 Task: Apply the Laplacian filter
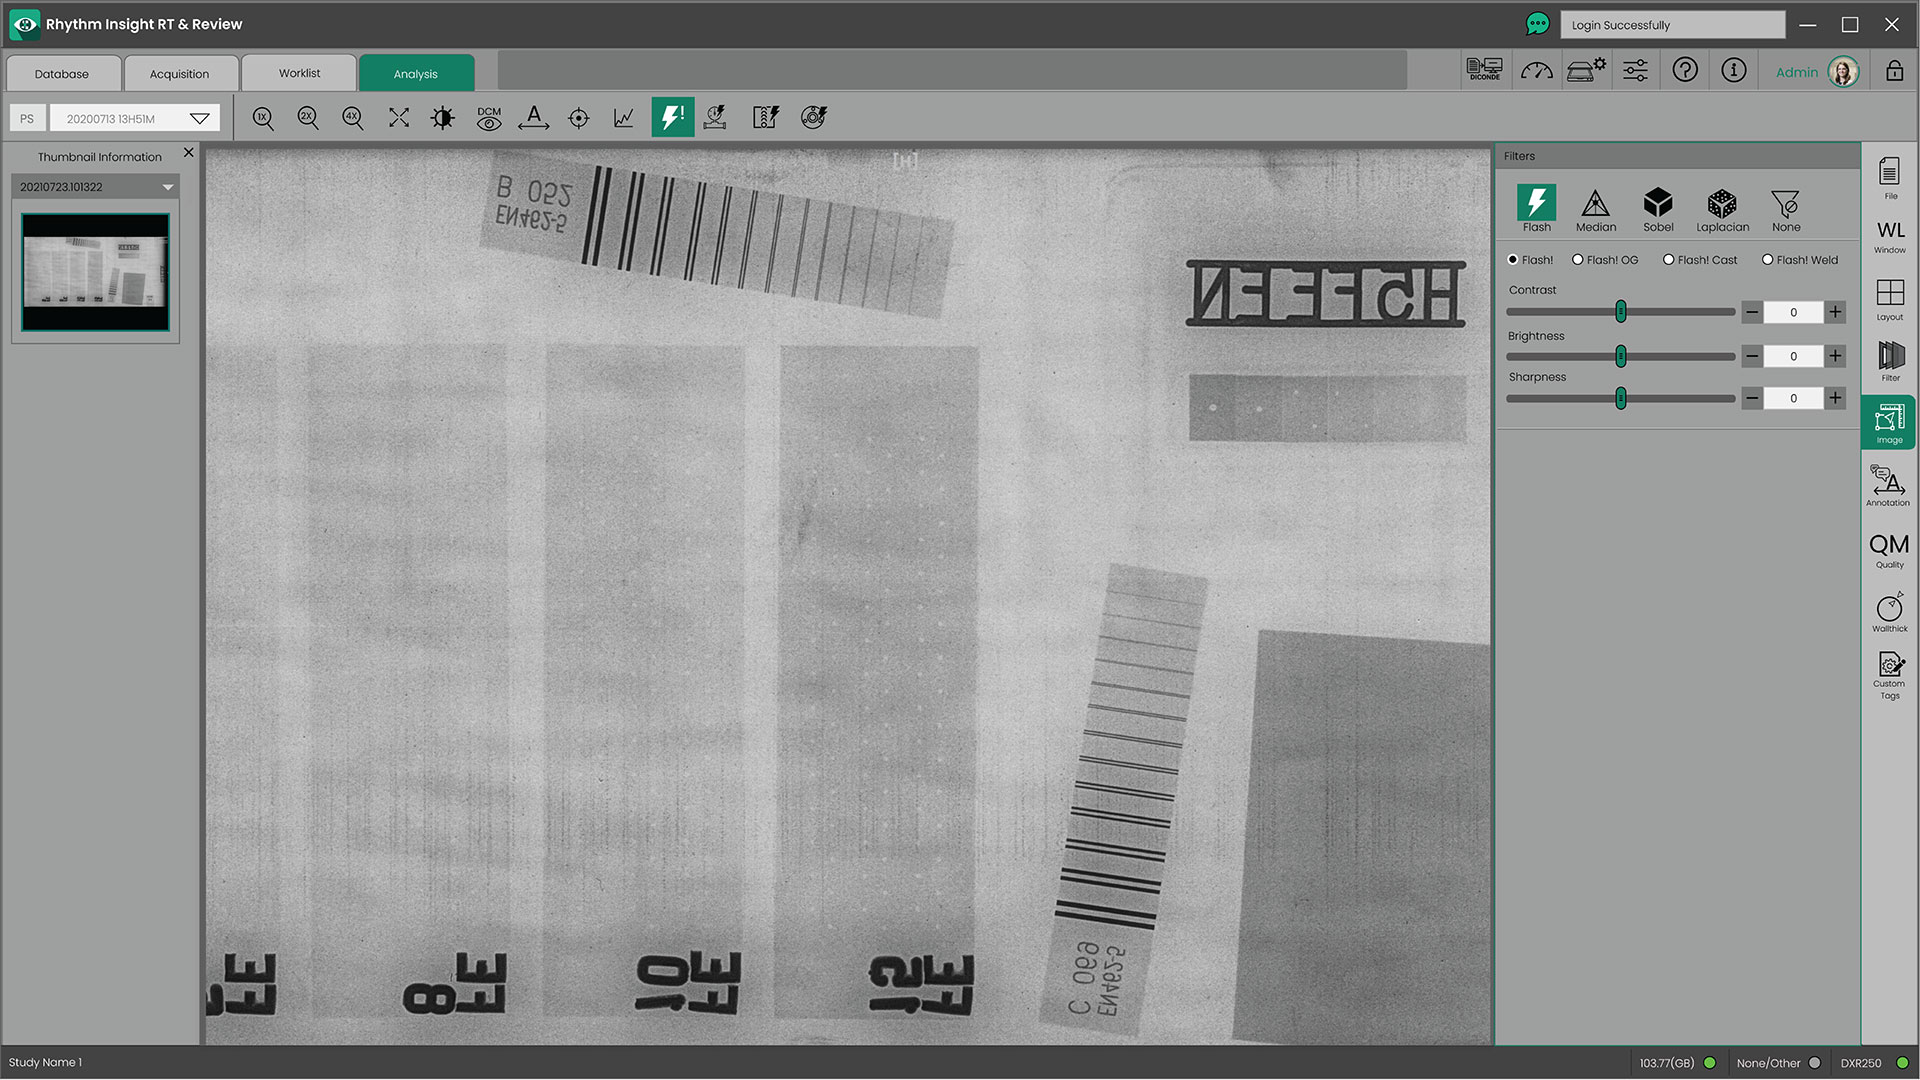coord(1722,210)
